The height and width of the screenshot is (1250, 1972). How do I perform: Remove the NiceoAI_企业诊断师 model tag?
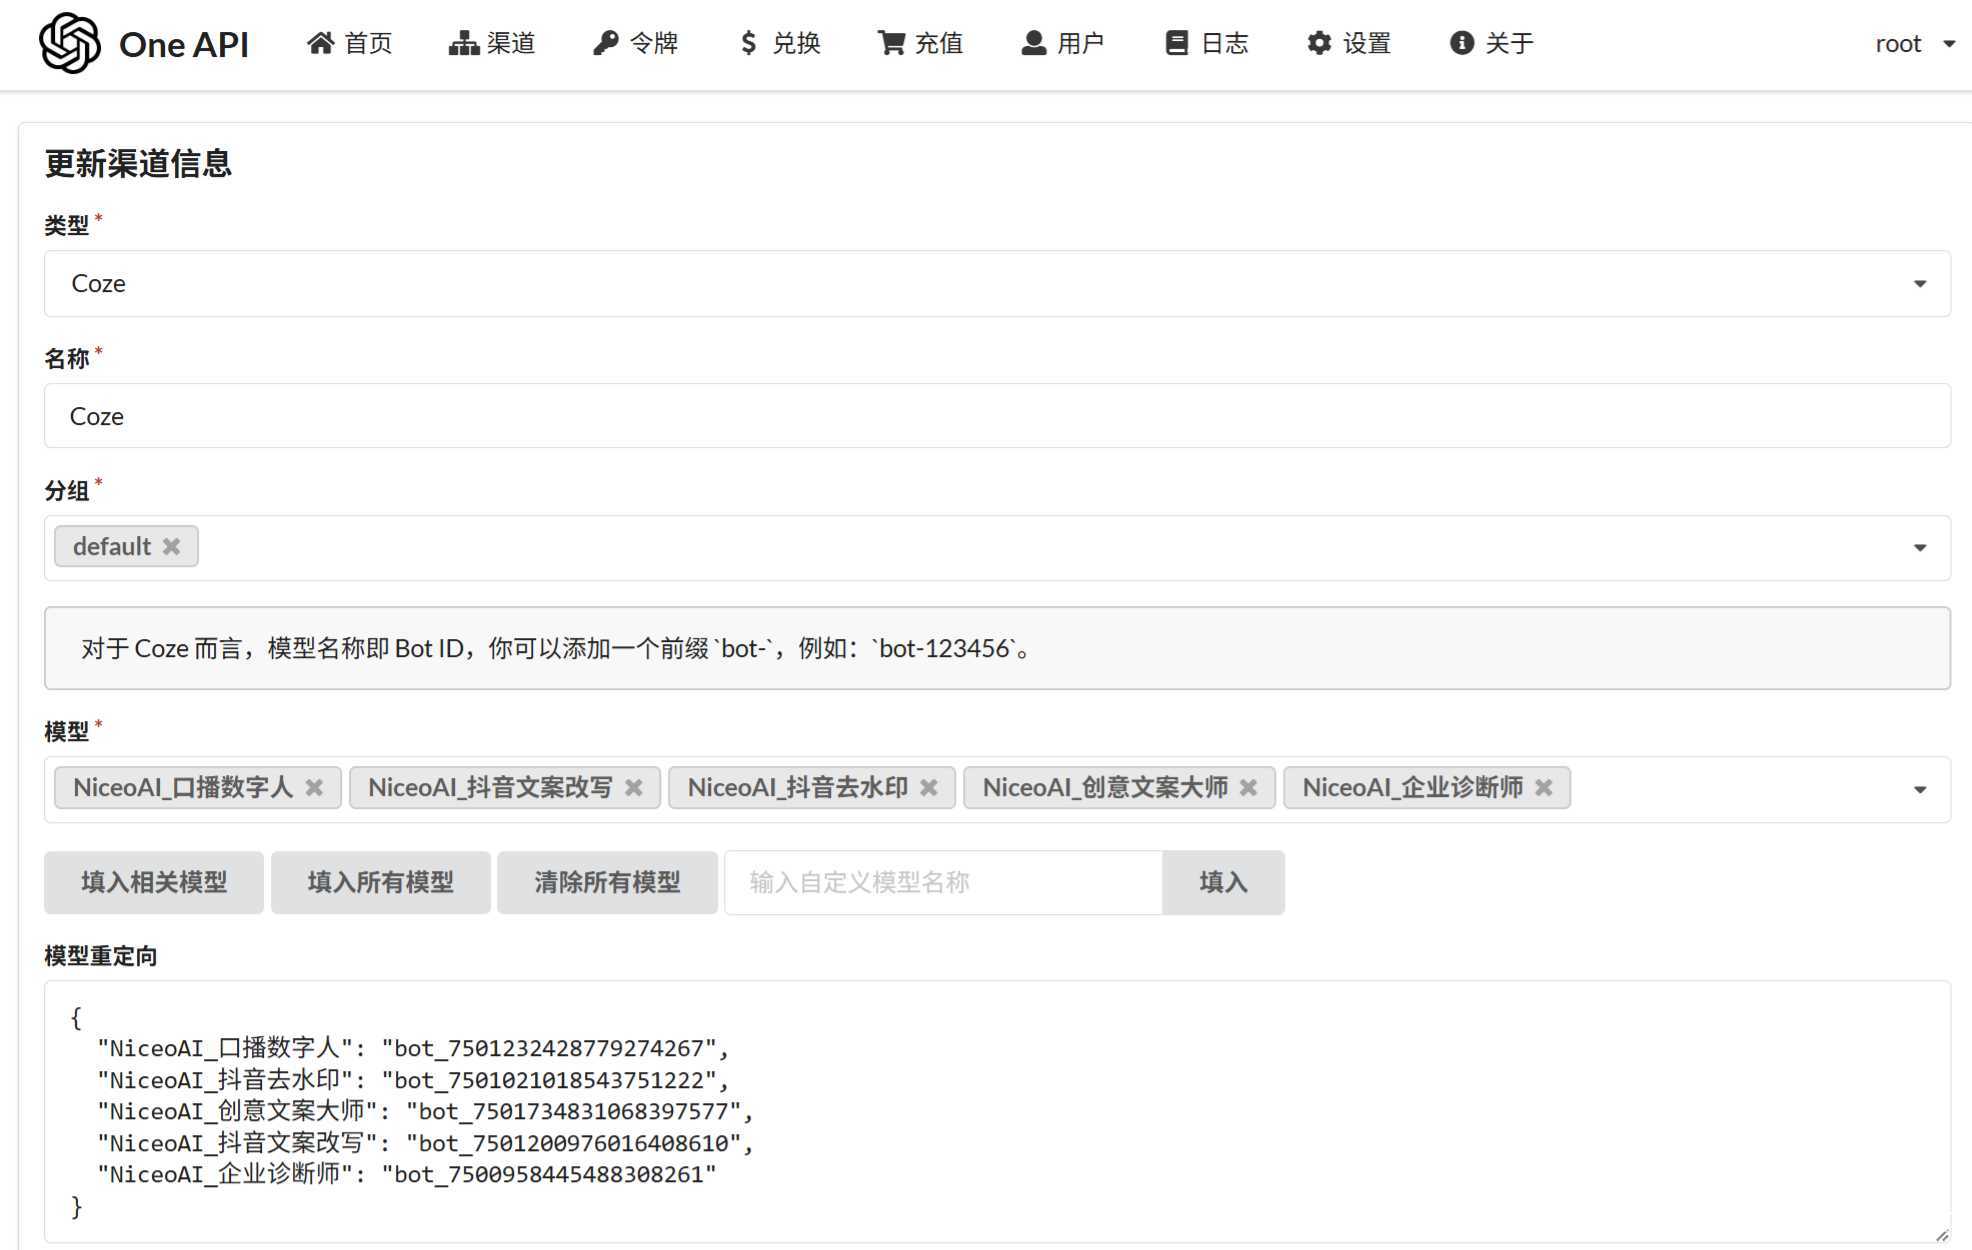tap(1544, 788)
